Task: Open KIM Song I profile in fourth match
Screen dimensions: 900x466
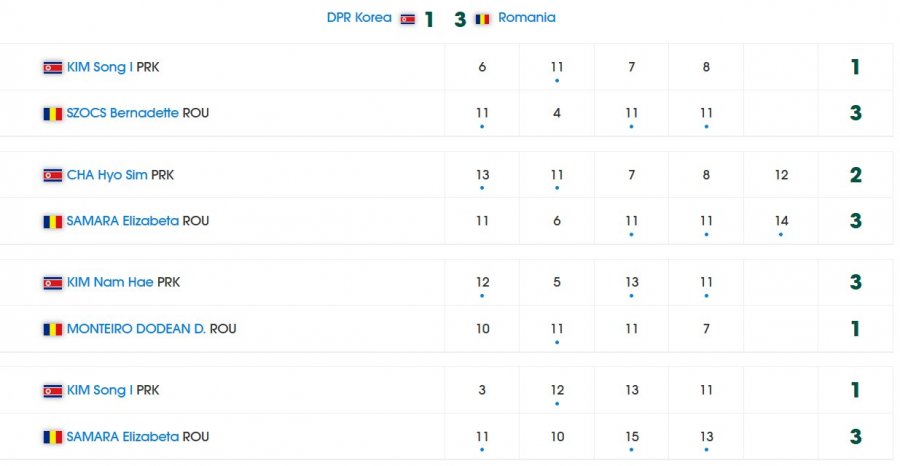Action: 100,390
